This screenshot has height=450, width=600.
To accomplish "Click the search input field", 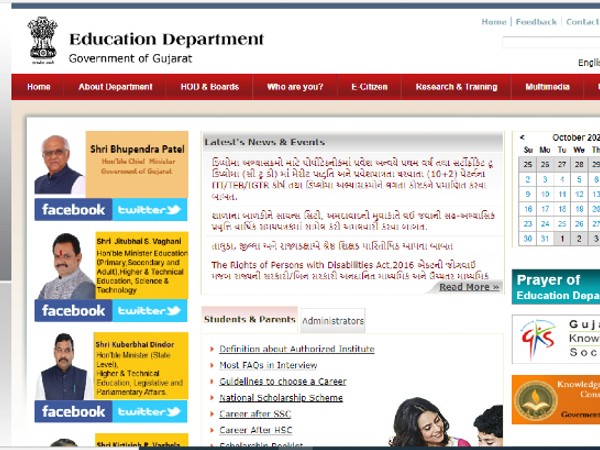I will coord(550,43).
